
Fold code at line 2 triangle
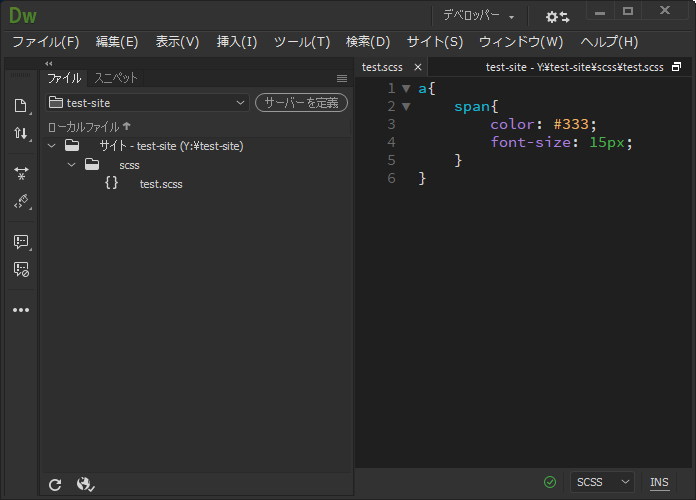coord(406,107)
